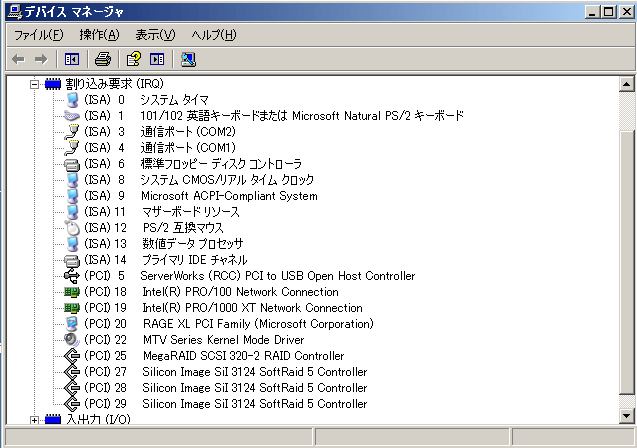Click the MTV Series driver speaker icon

[72, 340]
